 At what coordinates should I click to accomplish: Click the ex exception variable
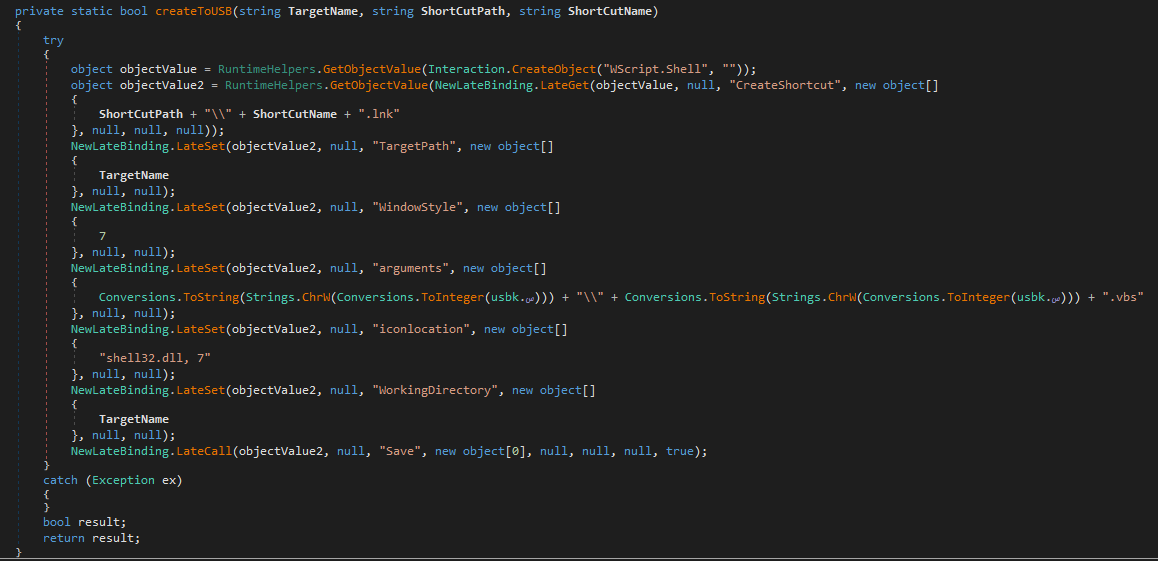coord(169,480)
